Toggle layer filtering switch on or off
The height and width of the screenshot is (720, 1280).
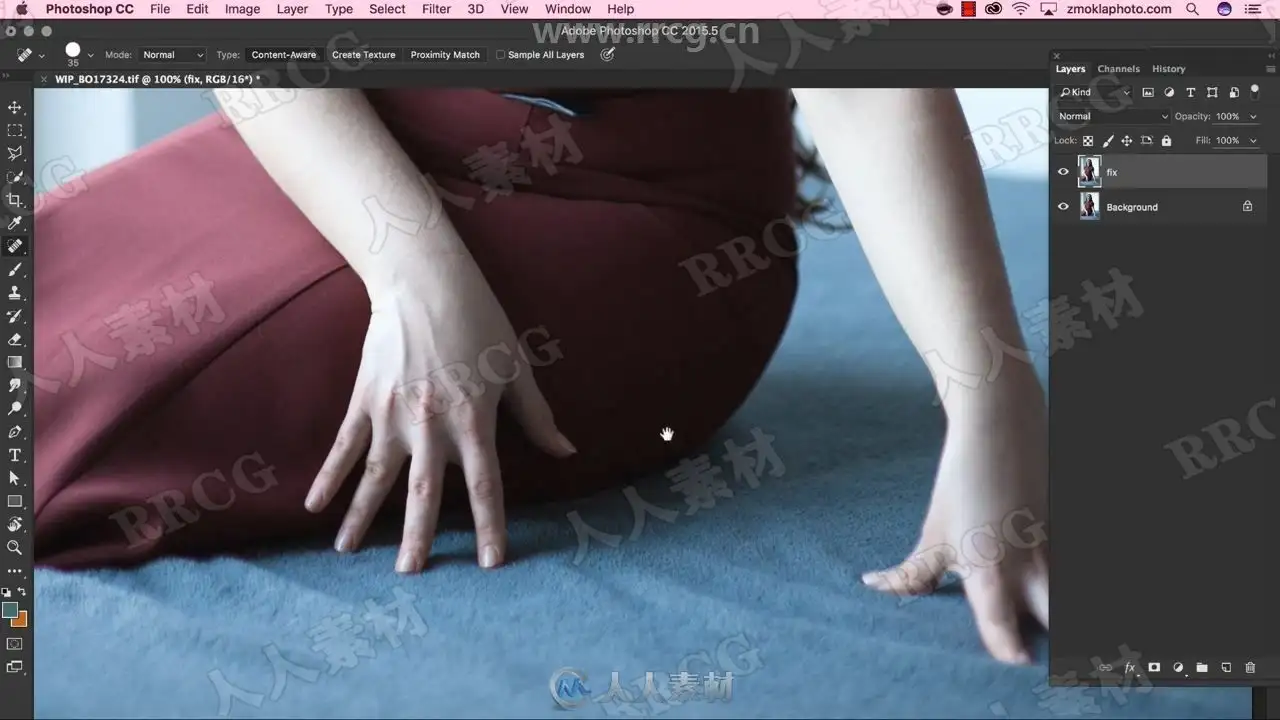tap(1254, 91)
